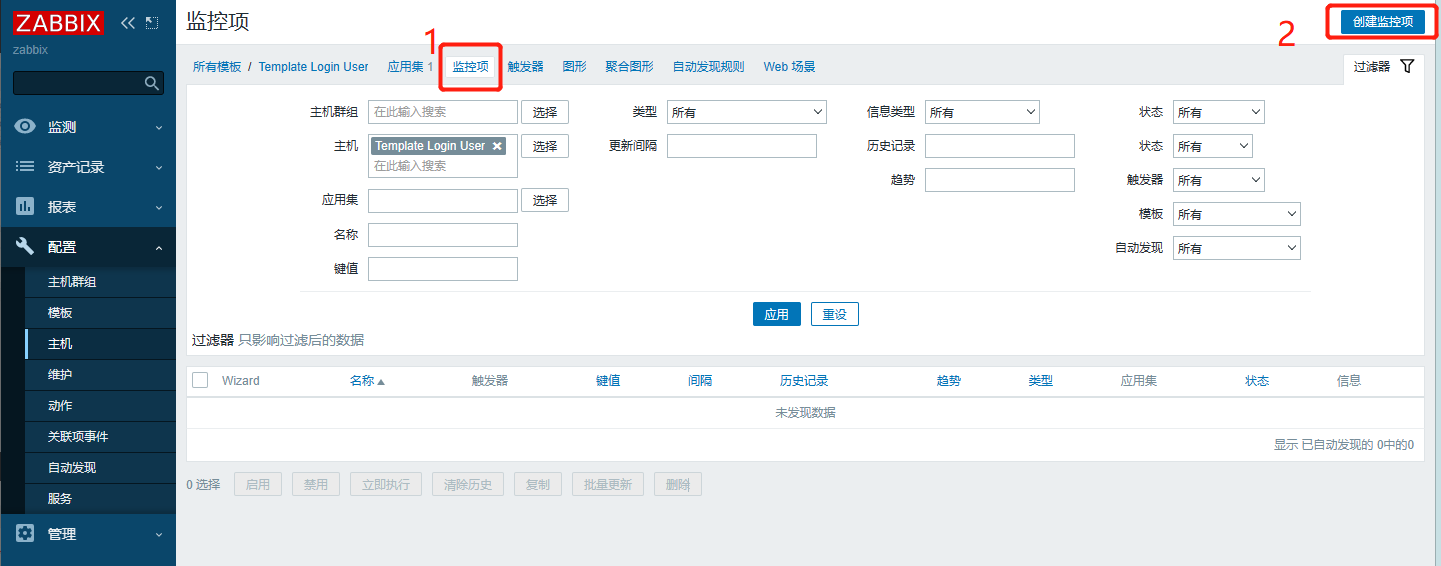The height and width of the screenshot is (566, 1441).
Task: Collapse the sidebar using double-chevron icon
Action: pos(128,22)
